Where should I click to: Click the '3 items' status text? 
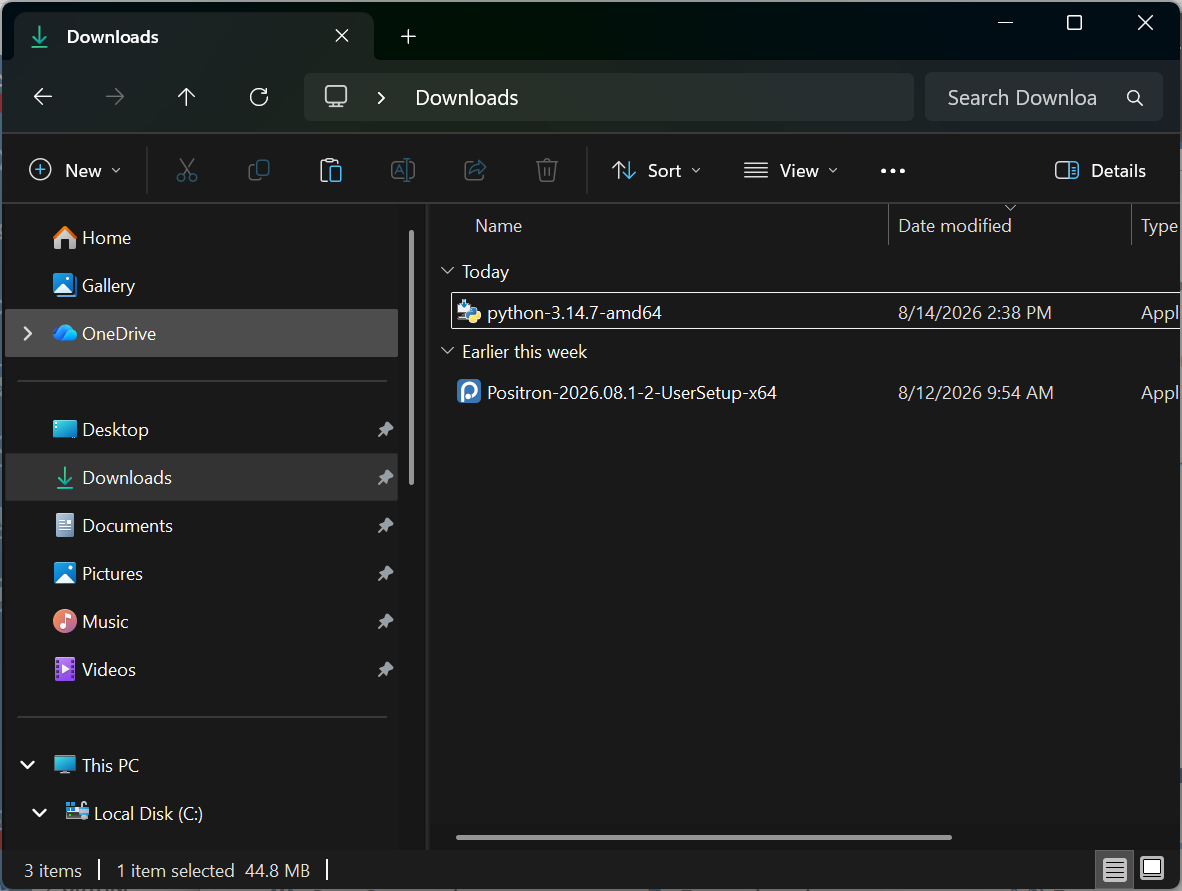pyautogui.click(x=53, y=871)
